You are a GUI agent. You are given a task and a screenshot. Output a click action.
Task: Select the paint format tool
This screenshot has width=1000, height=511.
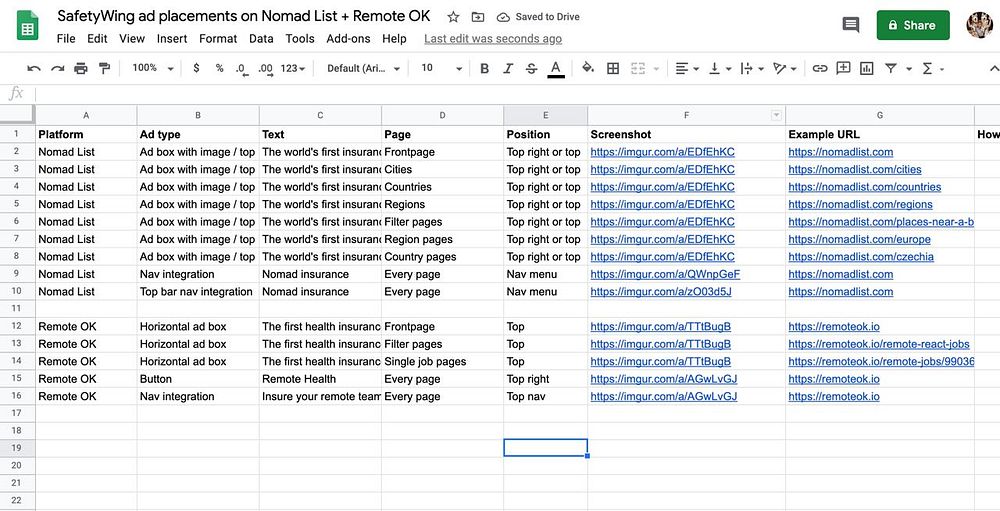[x=104, y=68]
